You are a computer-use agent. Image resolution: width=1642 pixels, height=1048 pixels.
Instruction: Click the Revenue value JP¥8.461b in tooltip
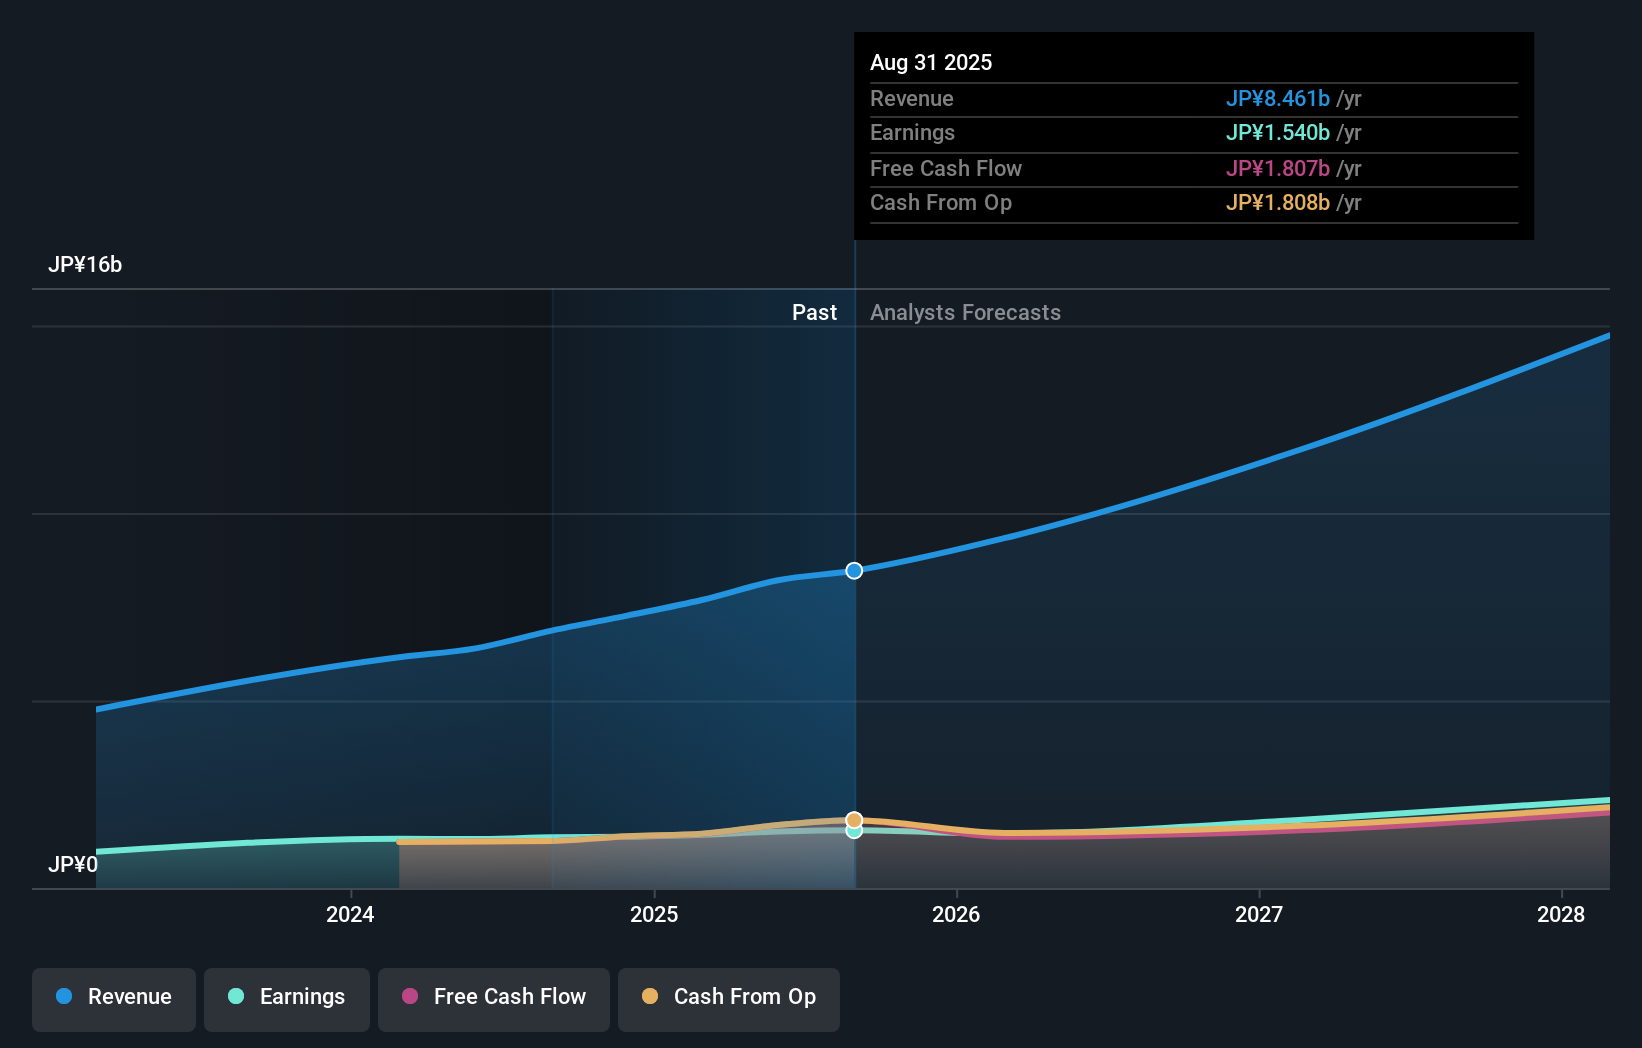(1278, 99)
